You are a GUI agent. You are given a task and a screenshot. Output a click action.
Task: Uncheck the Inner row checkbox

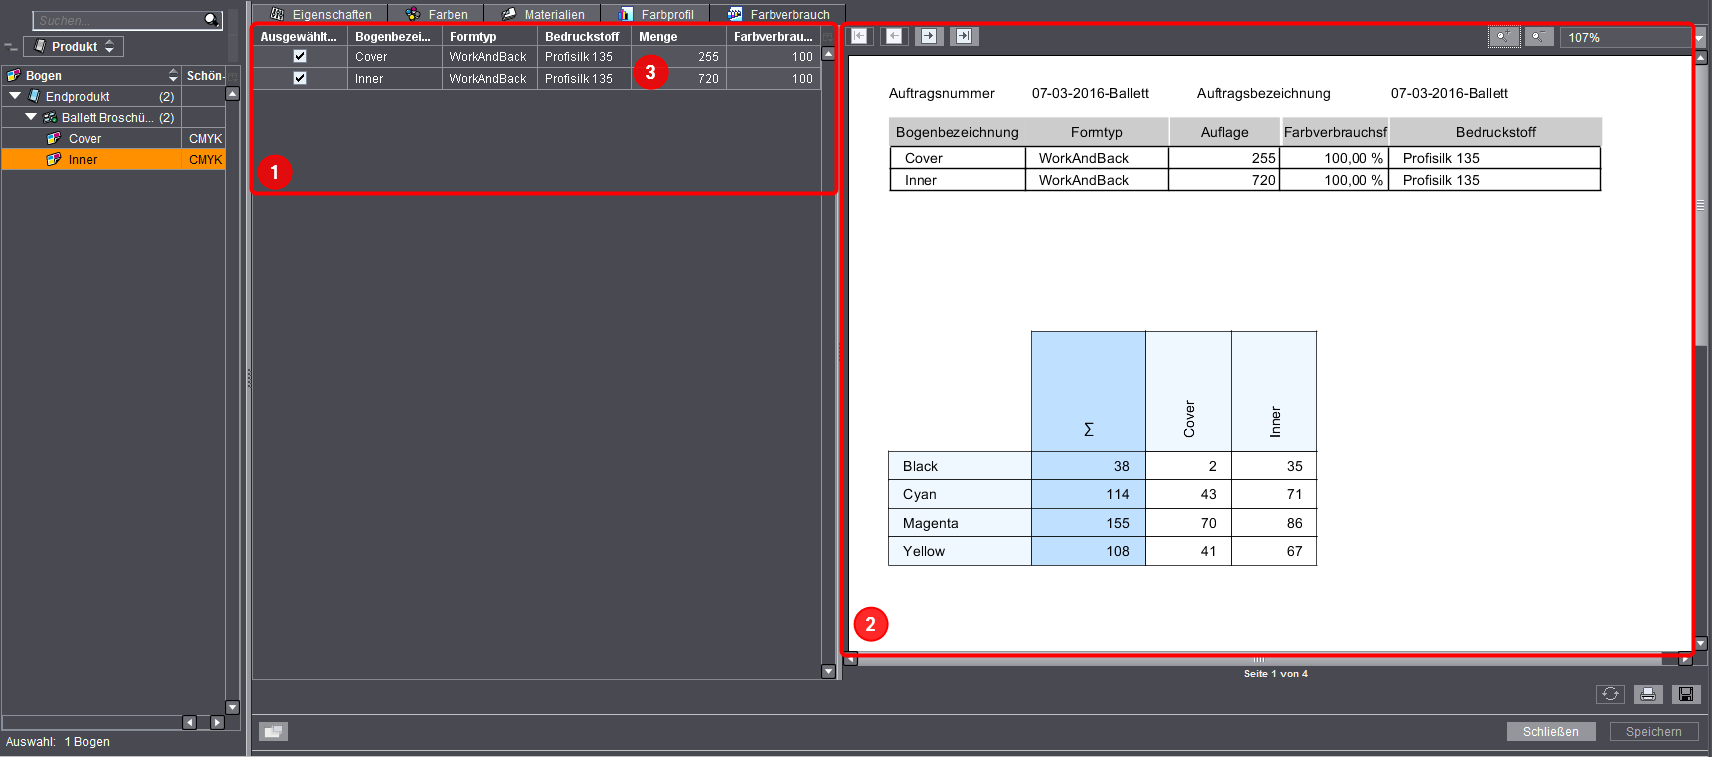click(300, 78)
